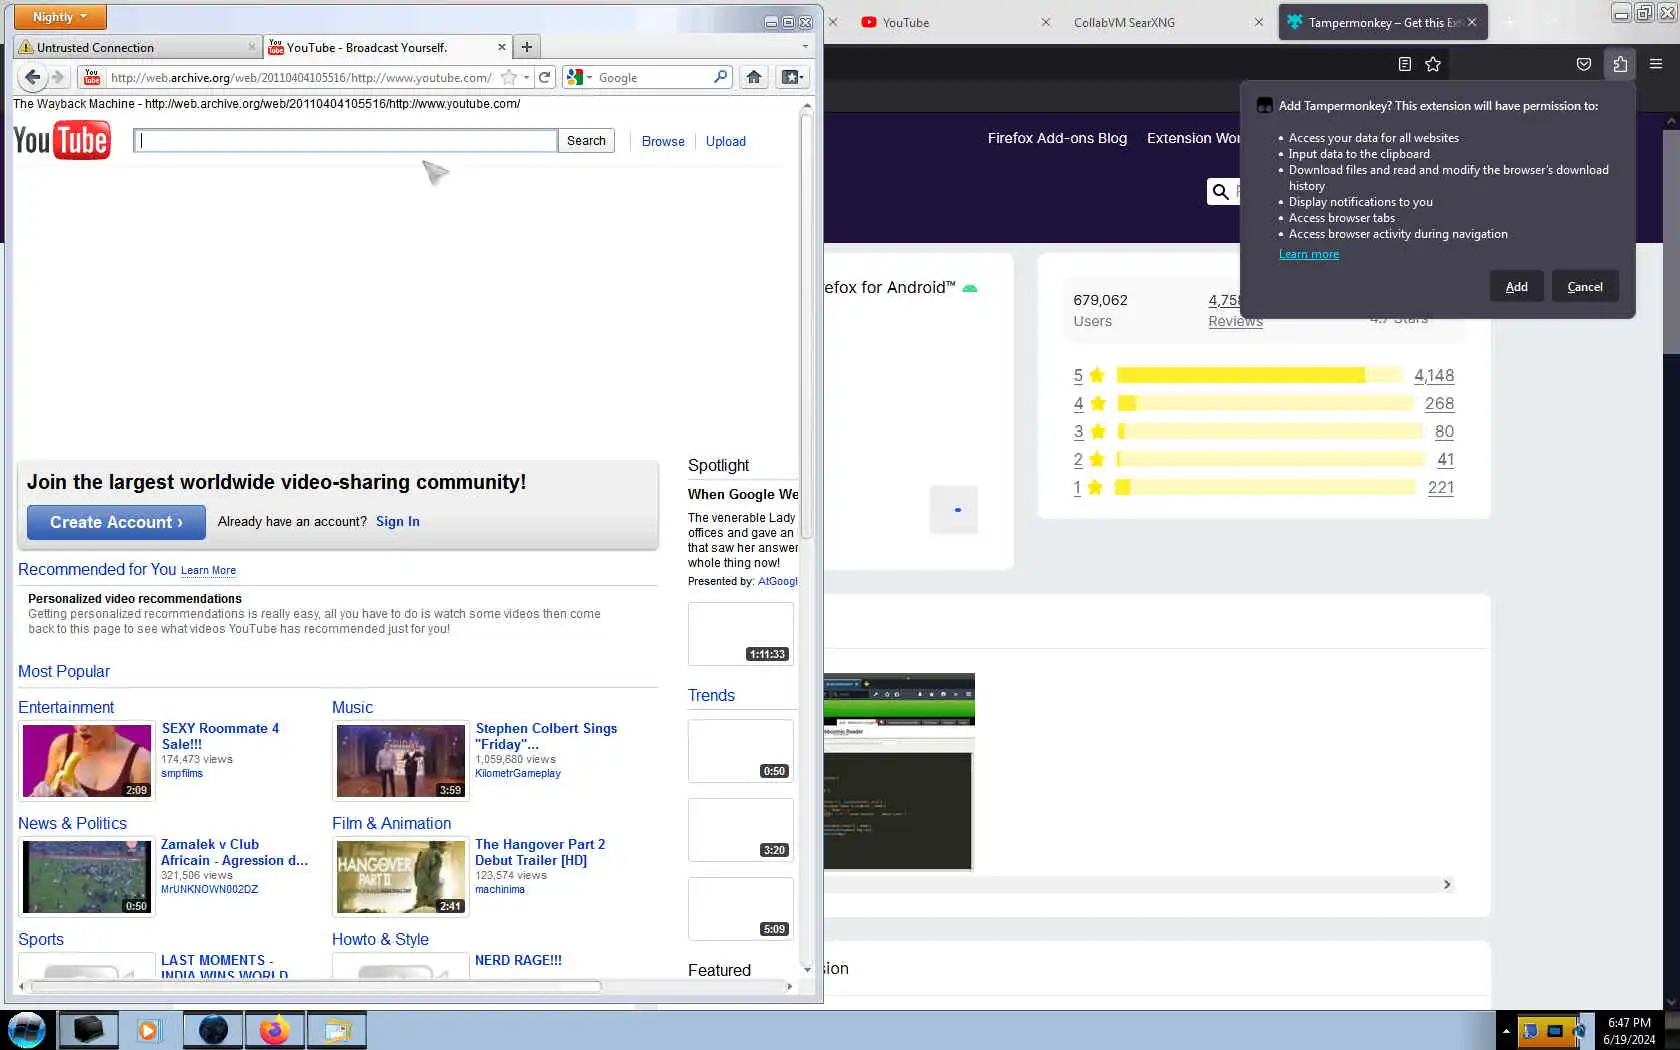Open the file explorer taskbar icon

337,1030
